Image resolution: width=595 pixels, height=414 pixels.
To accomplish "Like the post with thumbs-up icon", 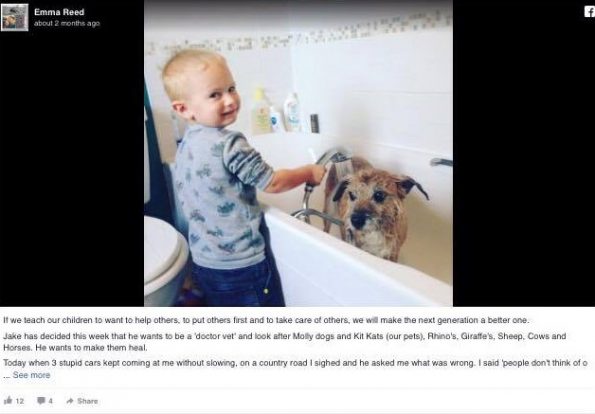I will 8,400.
